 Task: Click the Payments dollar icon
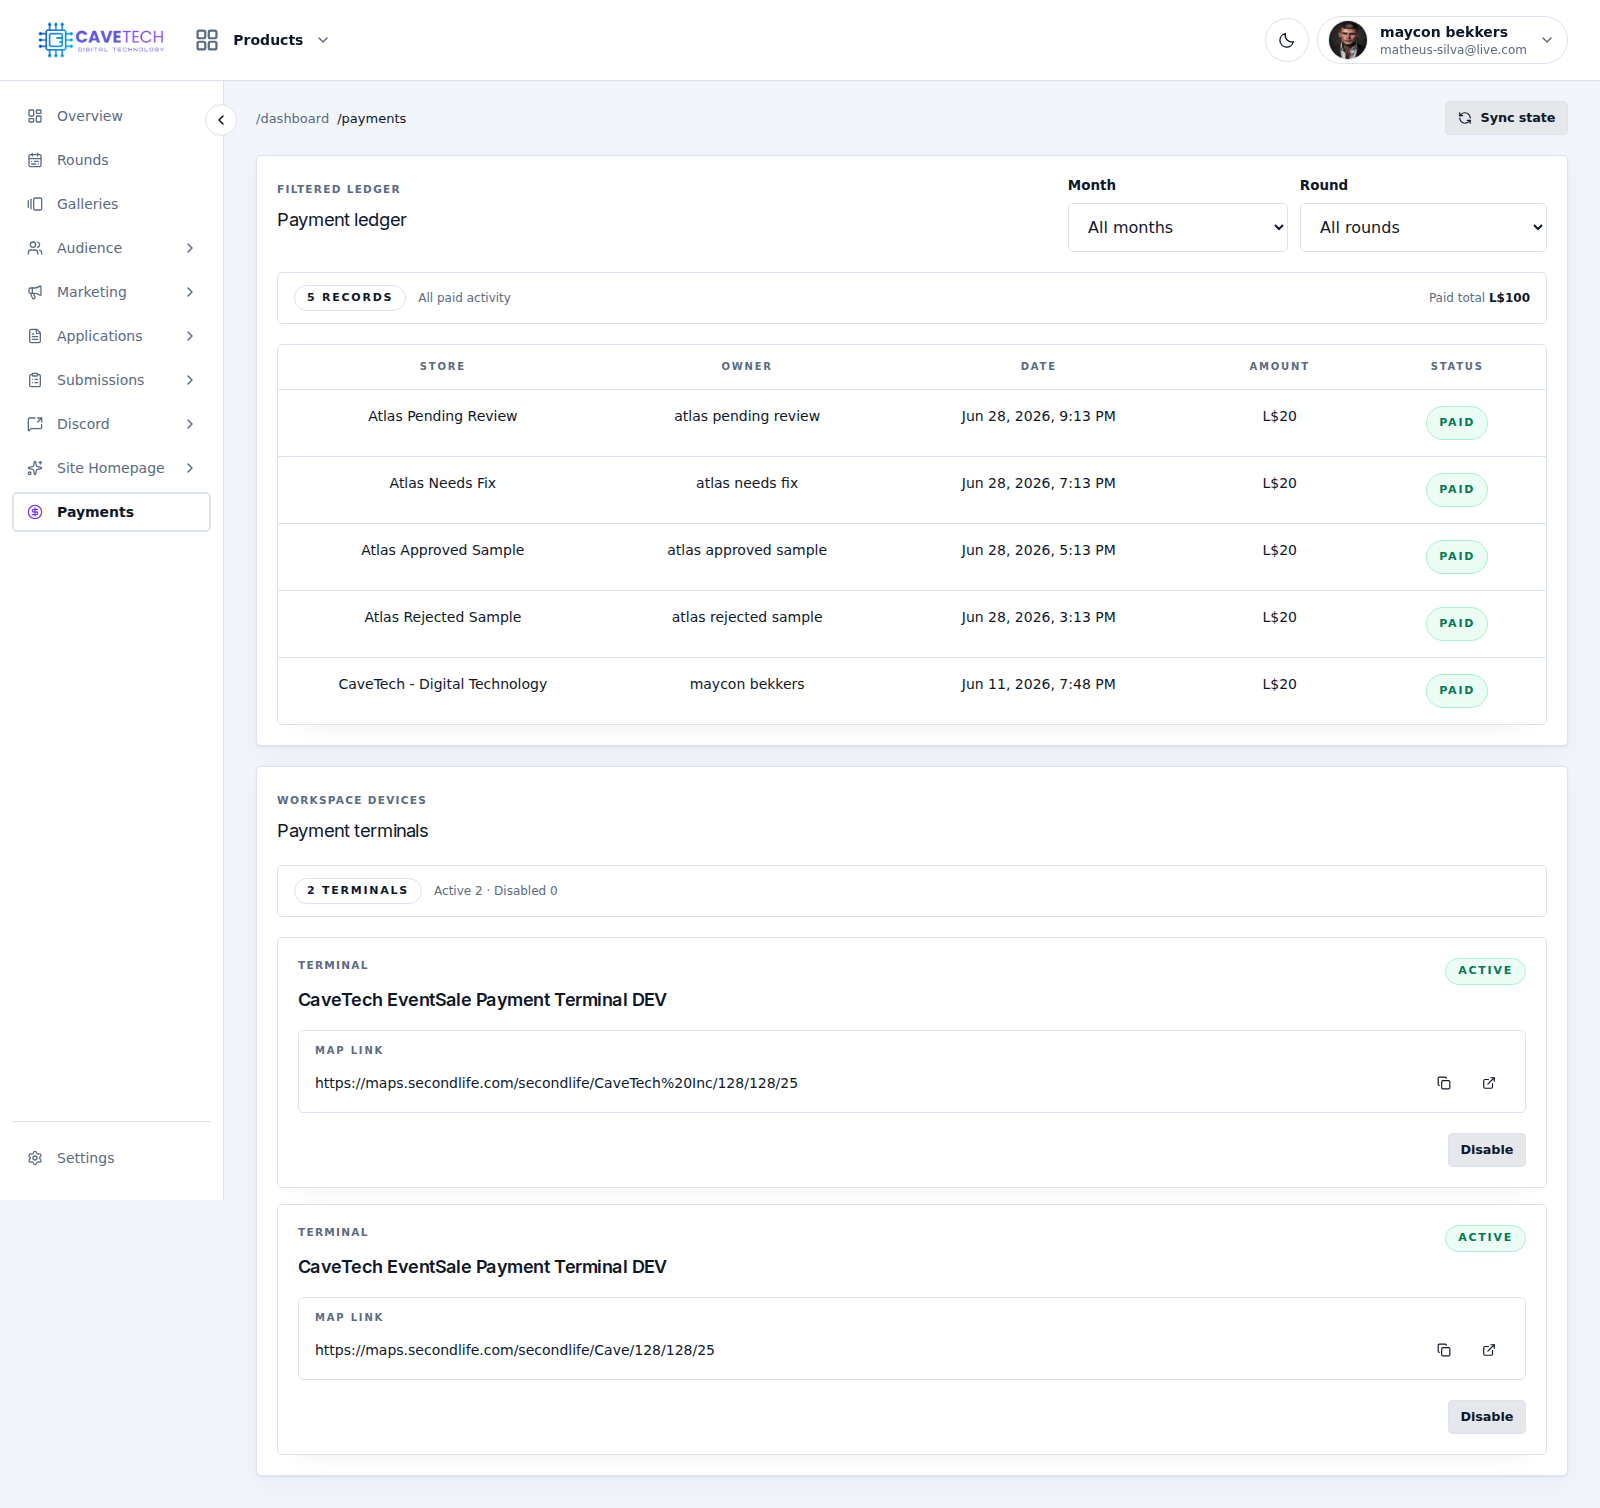coord(35,512)
